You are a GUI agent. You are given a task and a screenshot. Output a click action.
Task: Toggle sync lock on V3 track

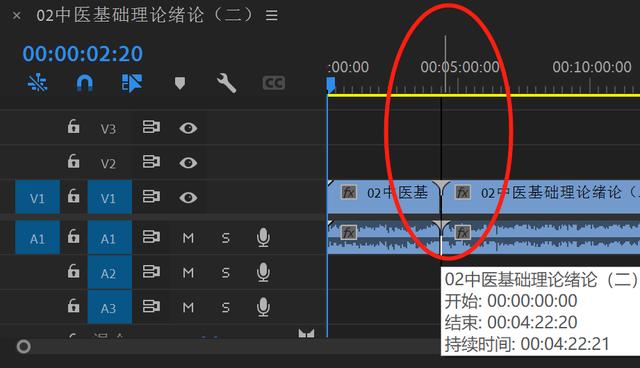[x=151, y=127]
